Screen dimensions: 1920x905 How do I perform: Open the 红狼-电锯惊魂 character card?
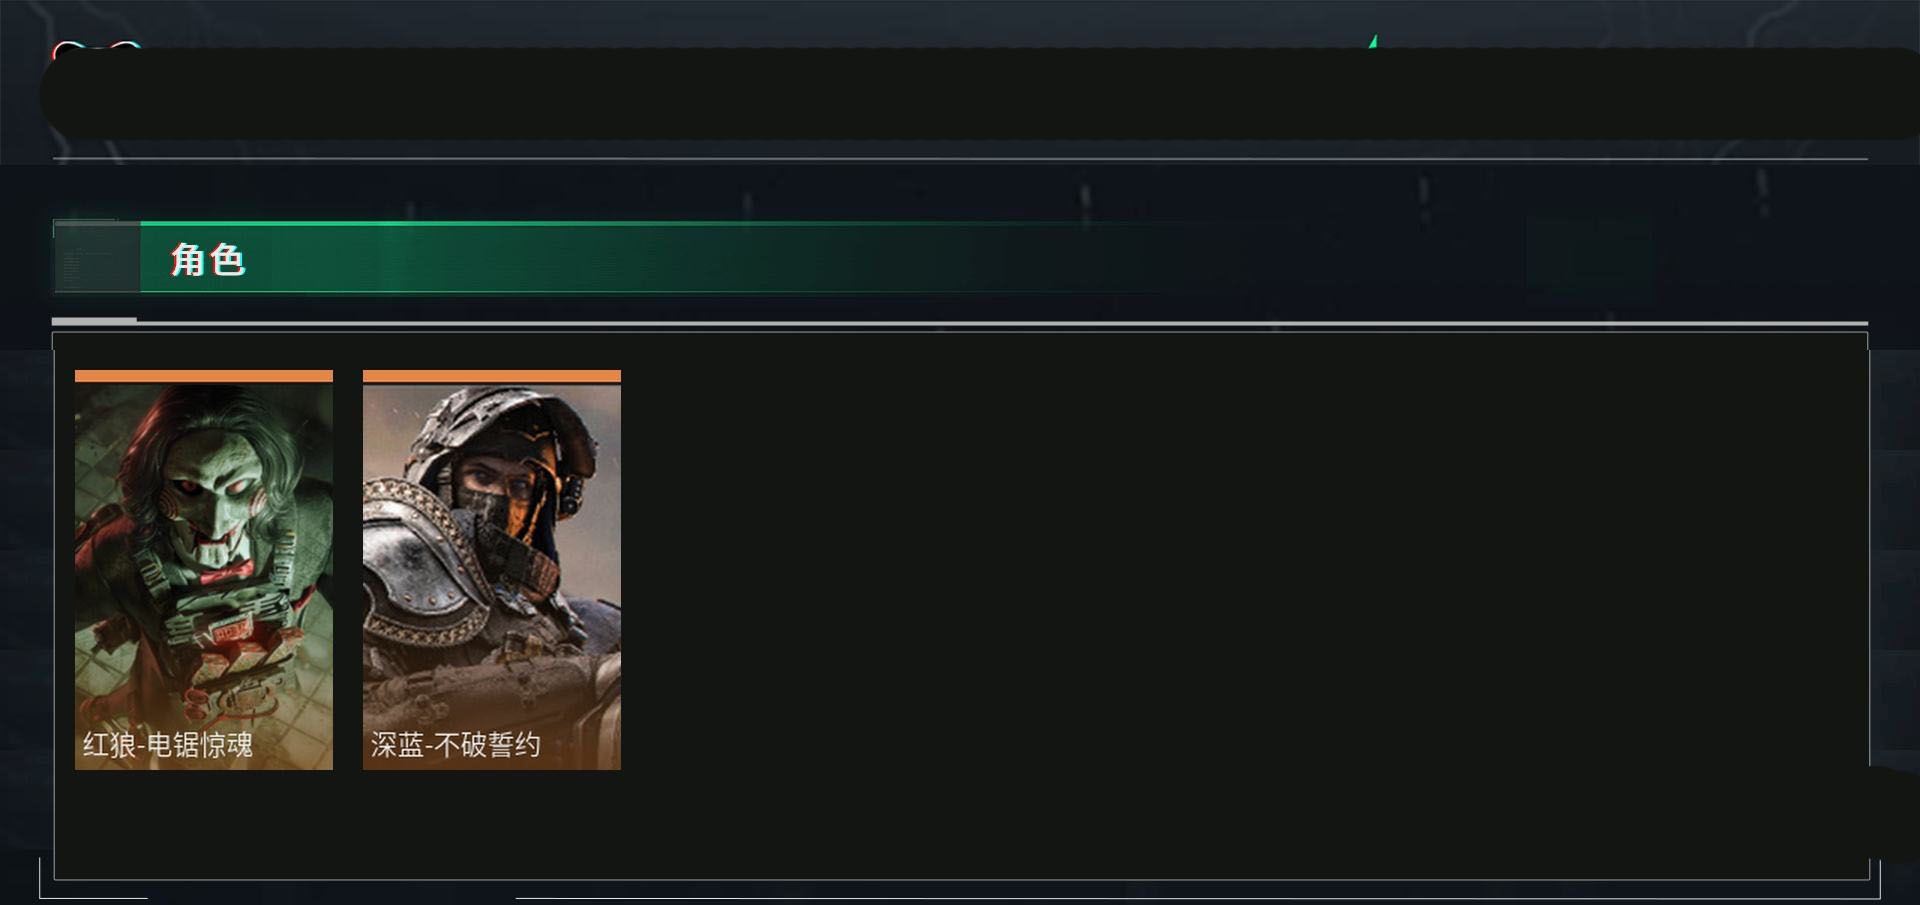click(204, 570)
